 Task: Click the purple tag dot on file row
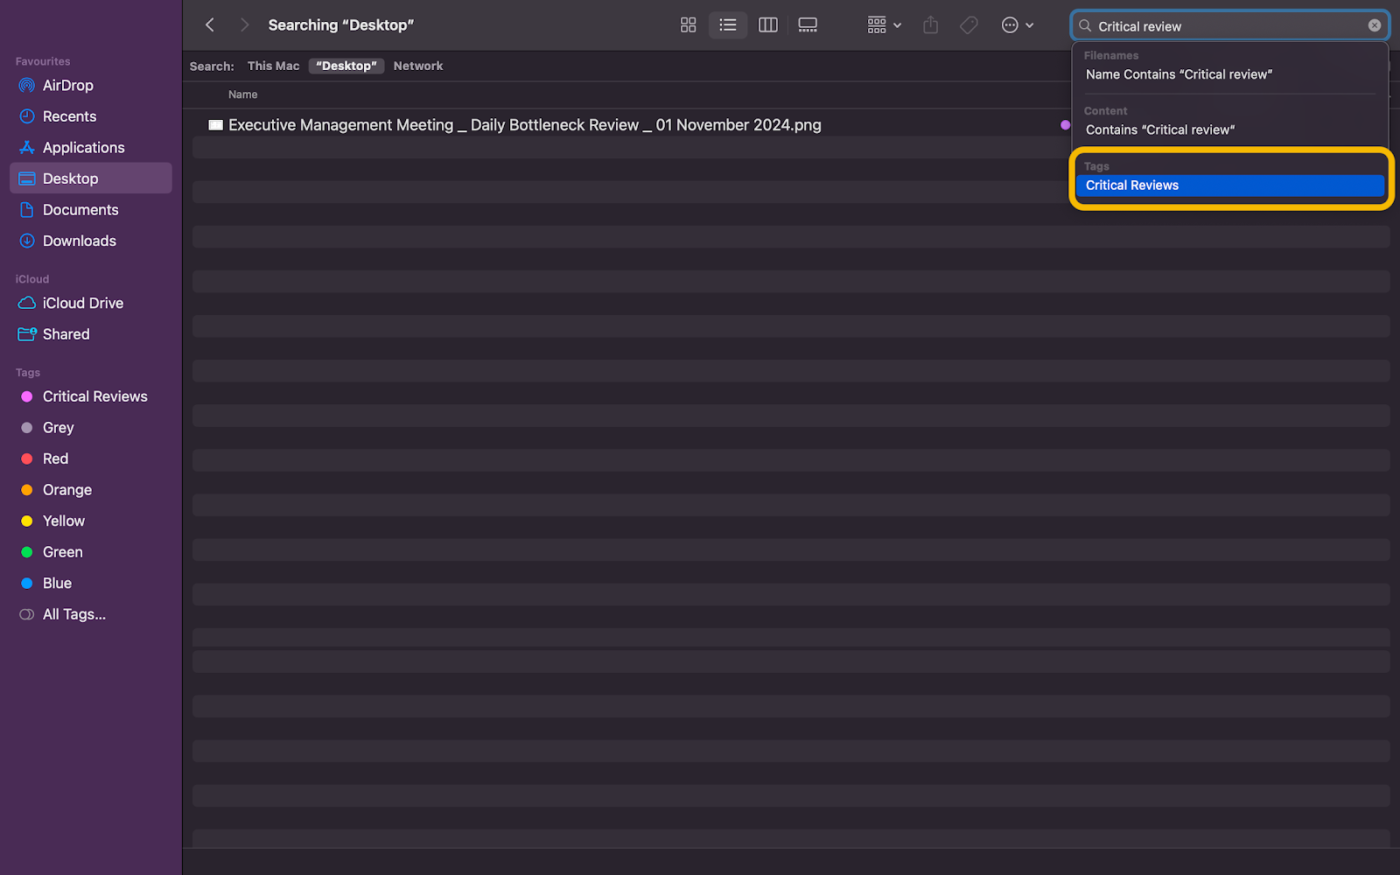[1065, 125]
